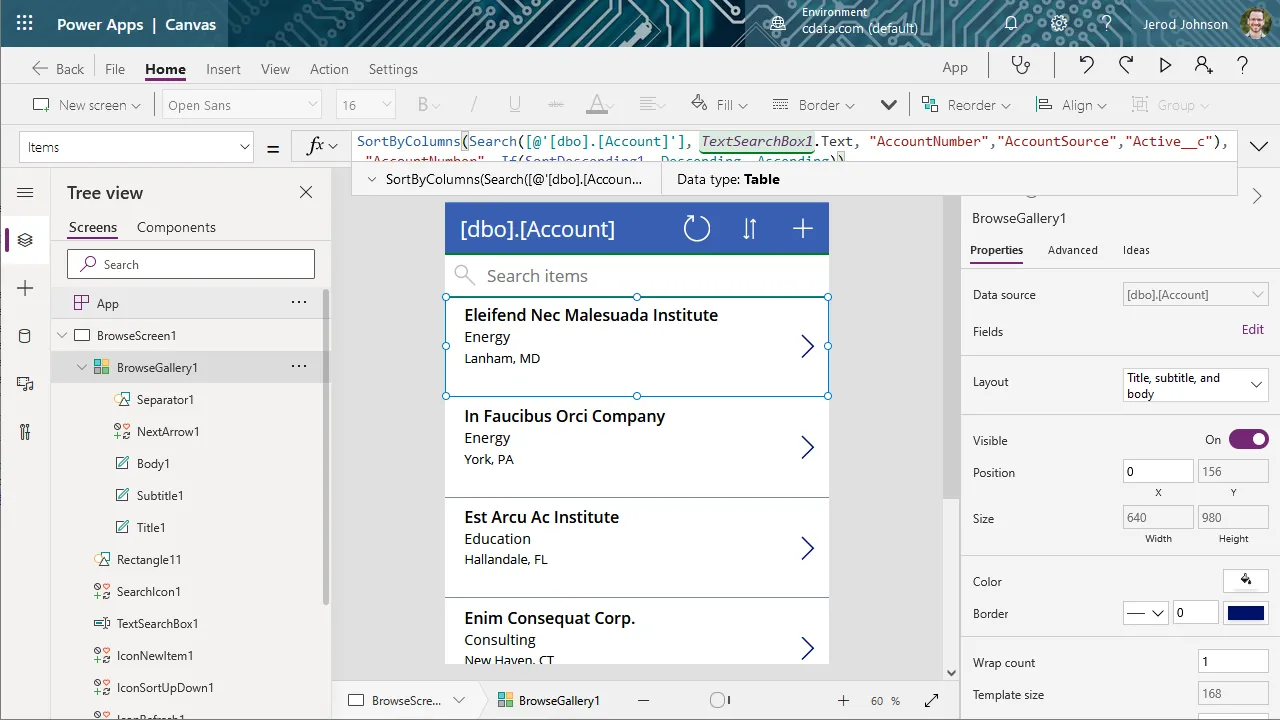Open the Open Sans font dropdown
1280x720 pixels.
[x=241, y=104]
